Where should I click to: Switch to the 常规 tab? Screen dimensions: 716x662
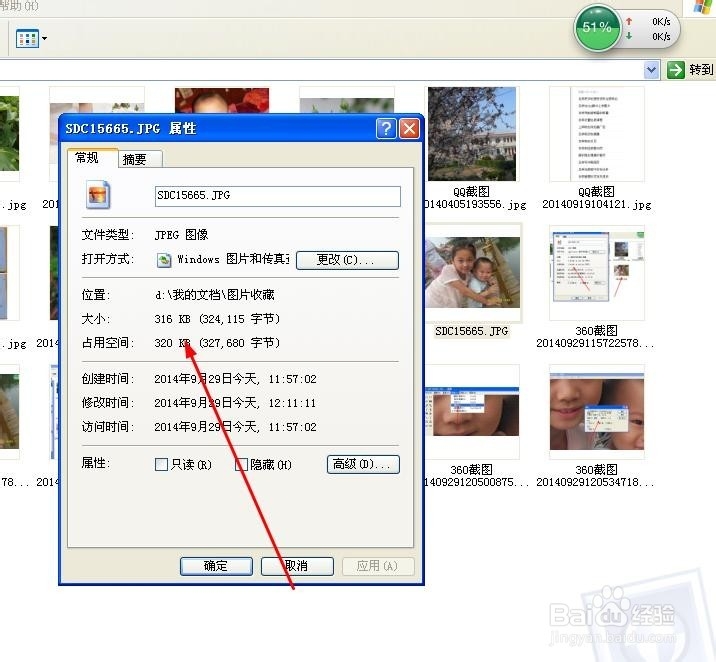[x=92, y=158]
